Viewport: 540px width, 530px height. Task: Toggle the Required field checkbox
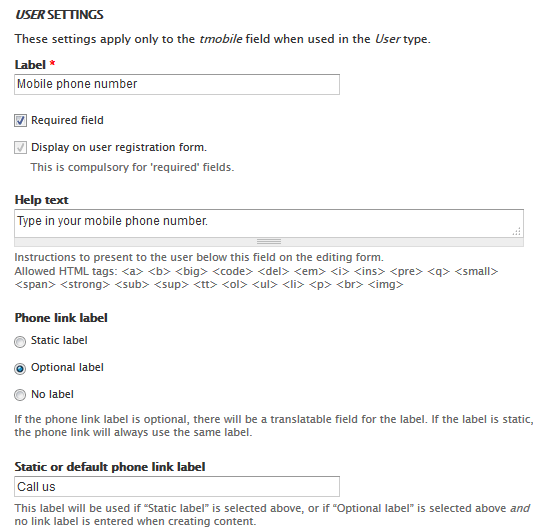click(x=20, y=121)
